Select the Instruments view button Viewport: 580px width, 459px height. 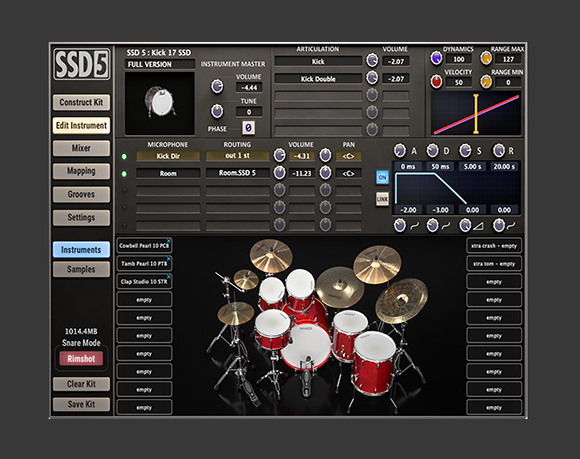(x=81, y=250)
